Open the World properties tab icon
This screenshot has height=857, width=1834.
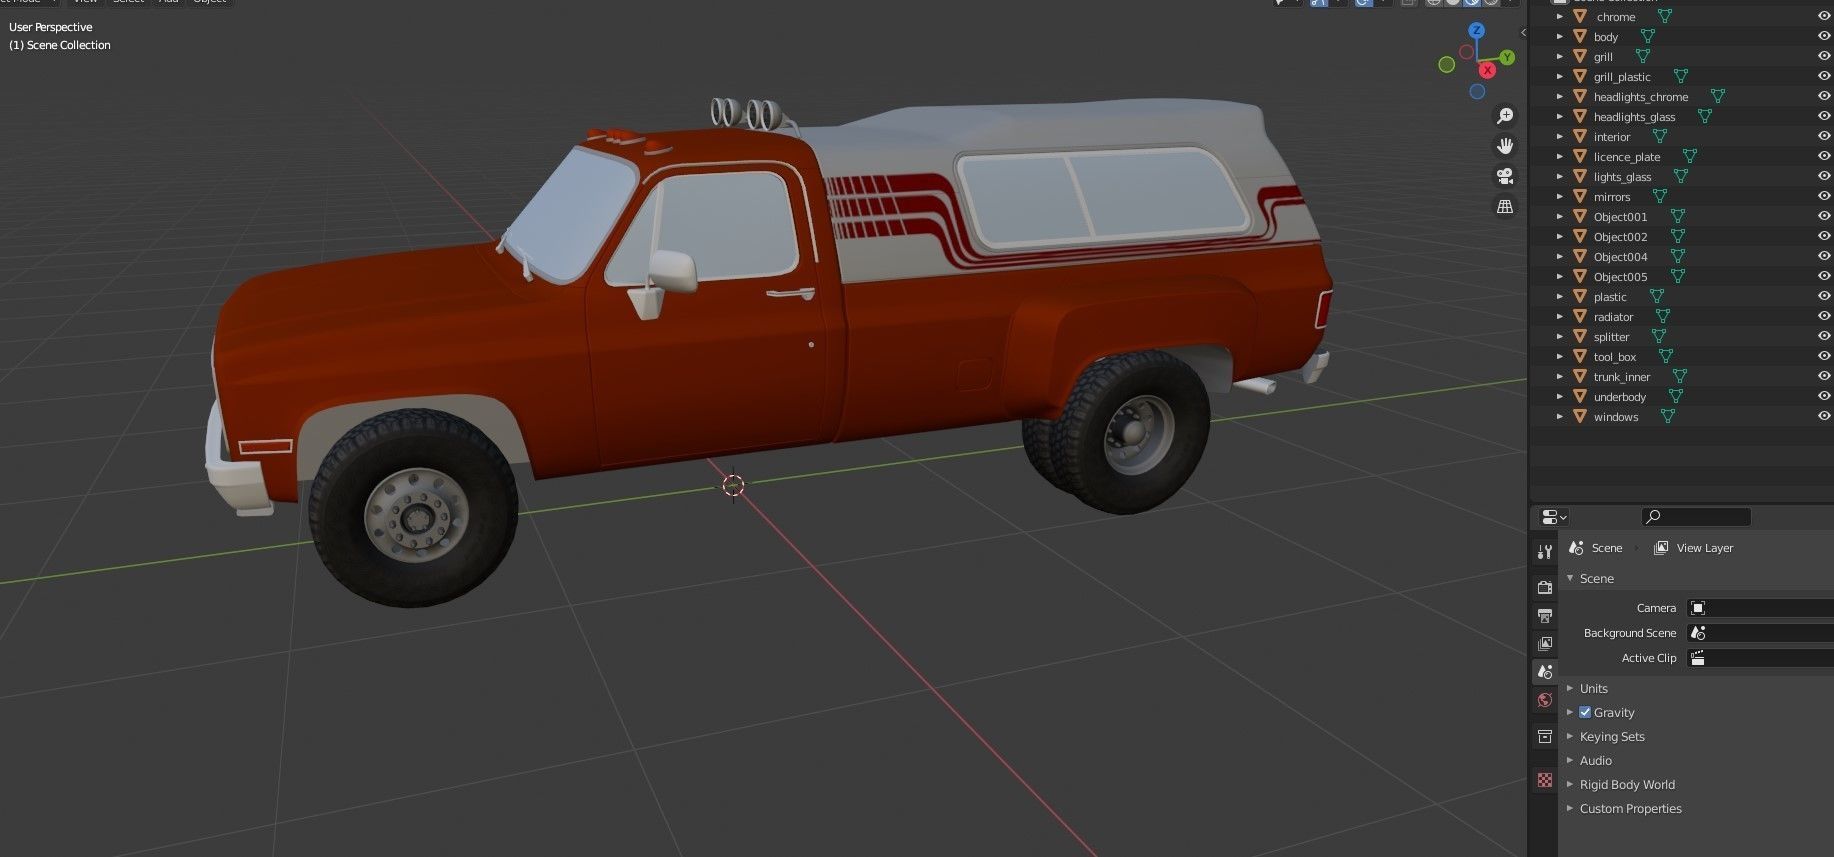[x=1545, y=700]
